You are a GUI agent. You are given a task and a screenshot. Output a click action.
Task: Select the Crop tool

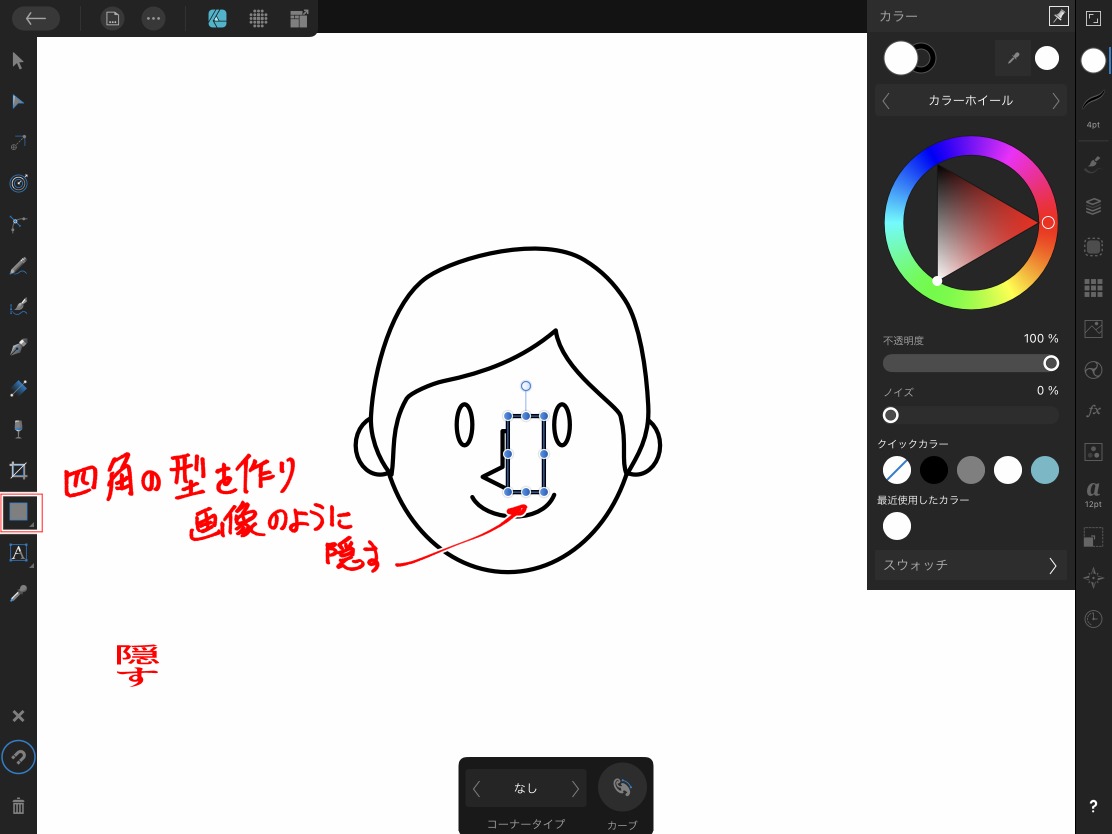(18, 470)
